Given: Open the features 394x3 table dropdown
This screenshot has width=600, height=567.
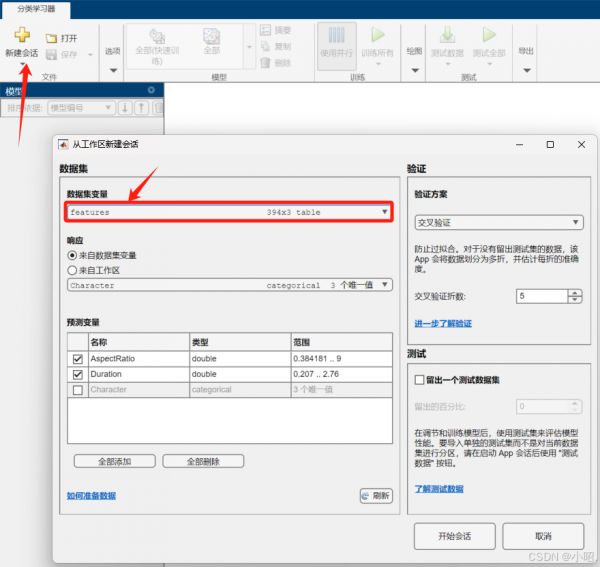Looking at the screenshot, I should 229,212.
